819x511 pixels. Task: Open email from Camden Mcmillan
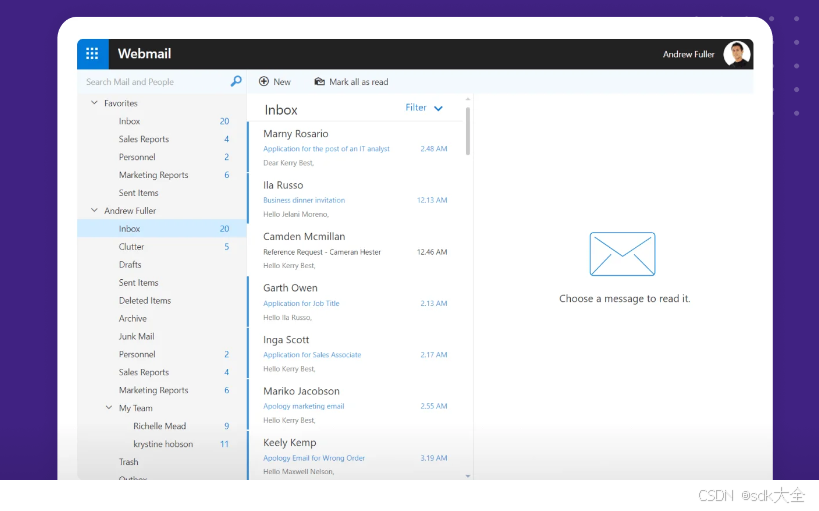pos(355,250)
